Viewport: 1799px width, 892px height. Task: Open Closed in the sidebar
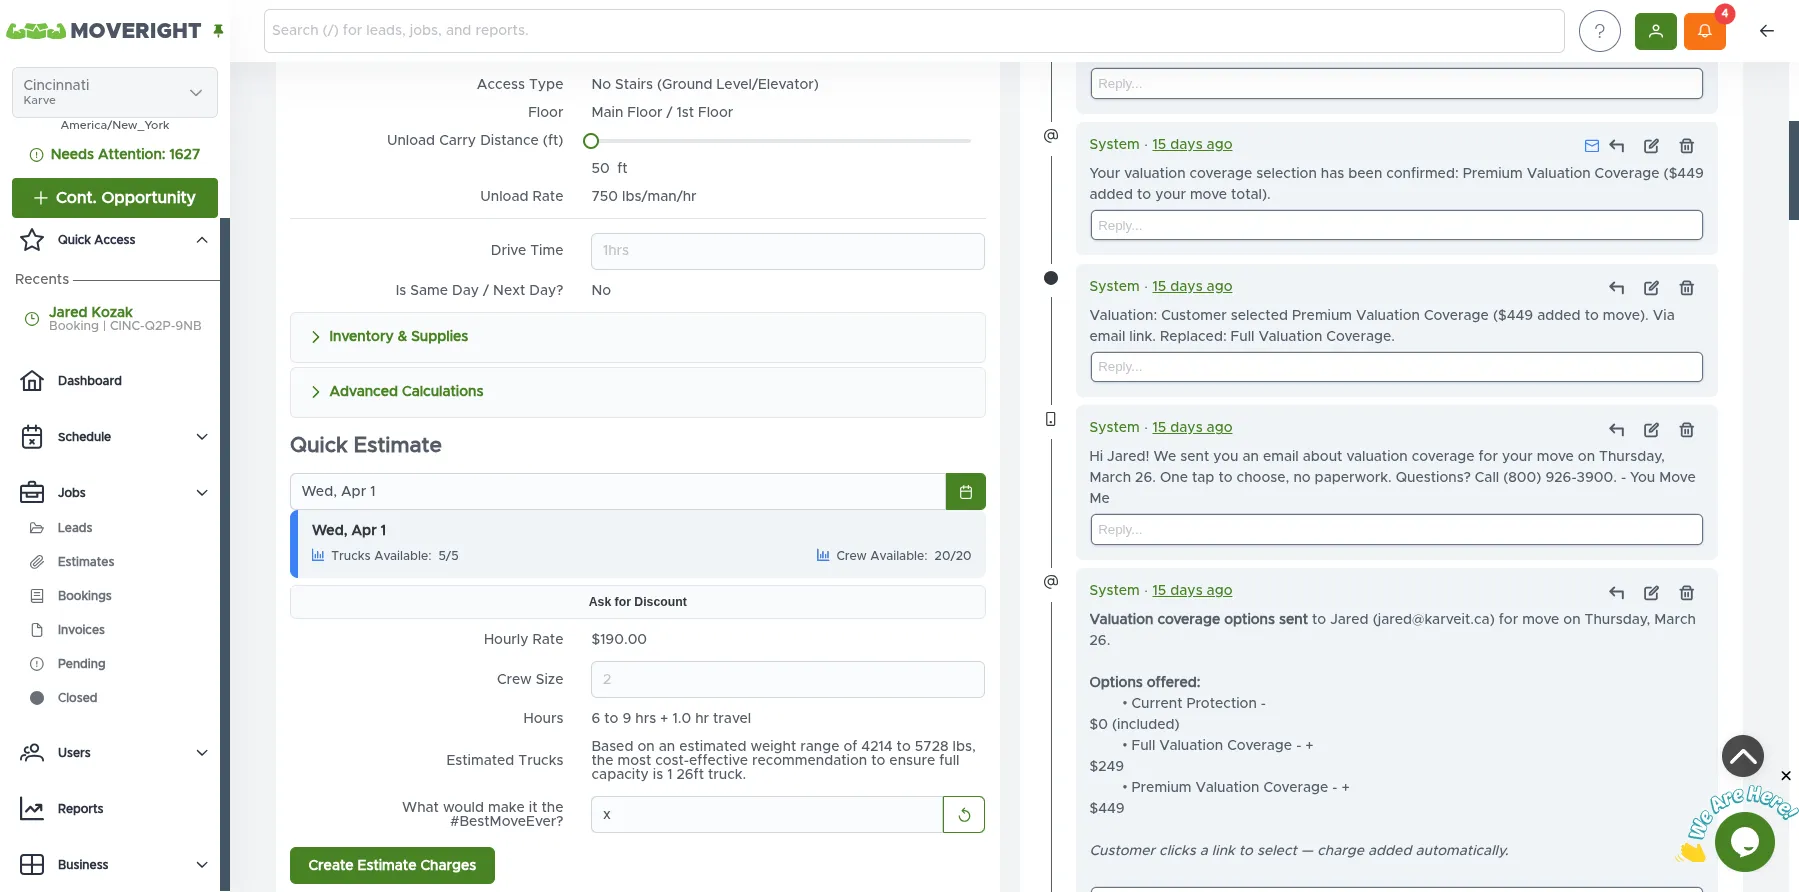tap(77, 698)
